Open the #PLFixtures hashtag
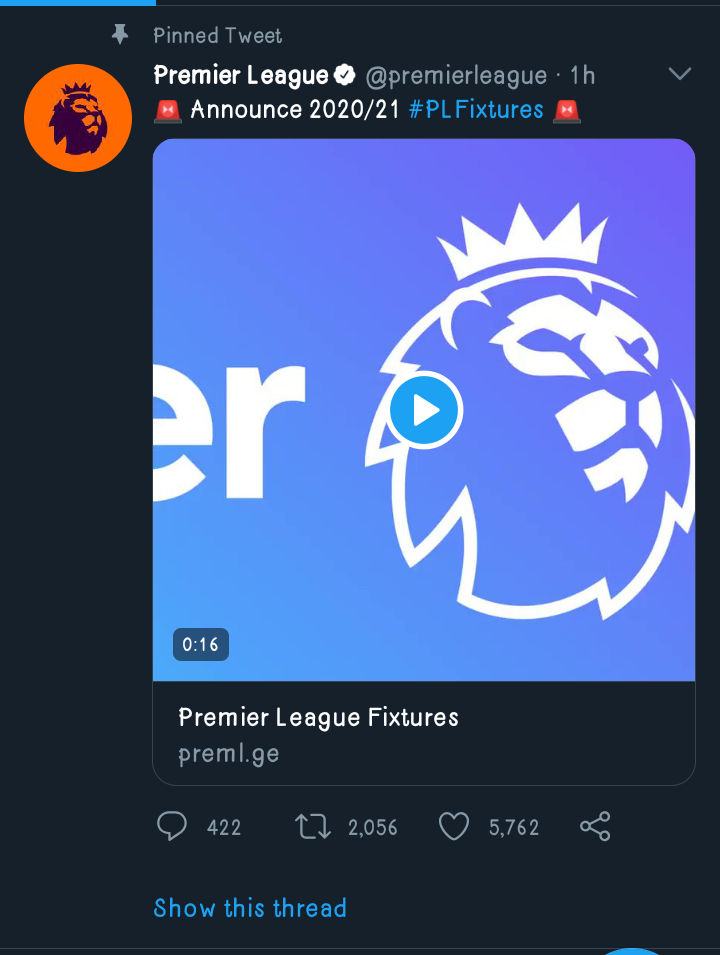Viewport: 720px width, 955px height. point(476,109)
